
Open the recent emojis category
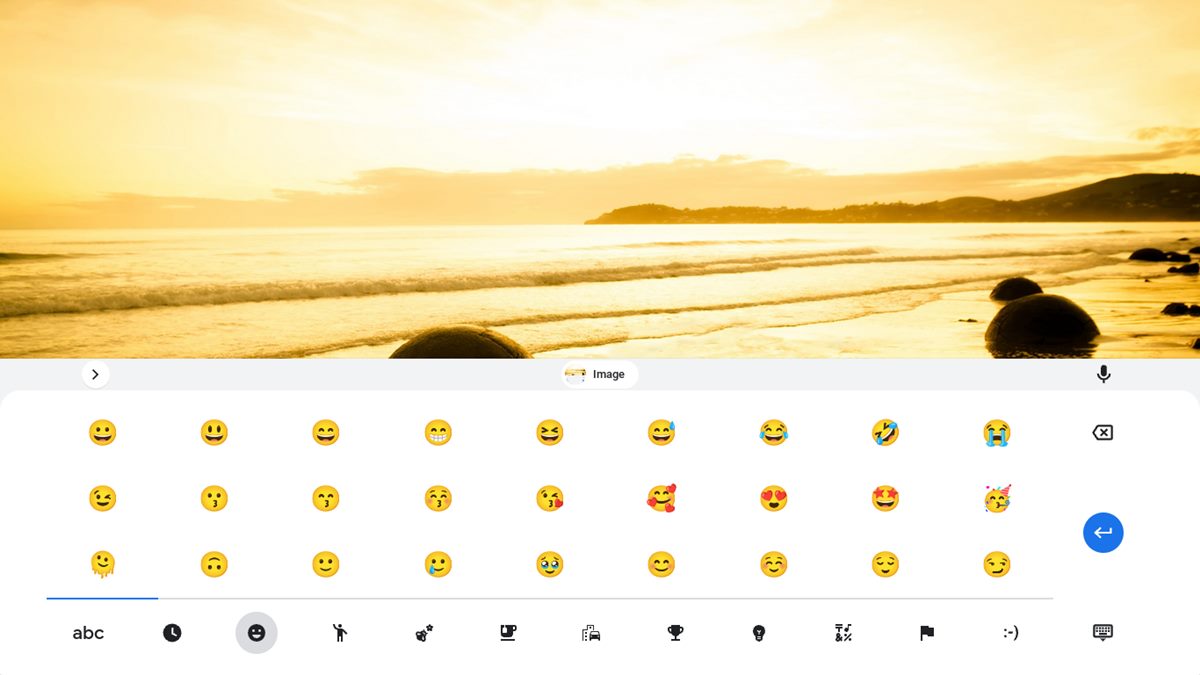coord(173,632)
